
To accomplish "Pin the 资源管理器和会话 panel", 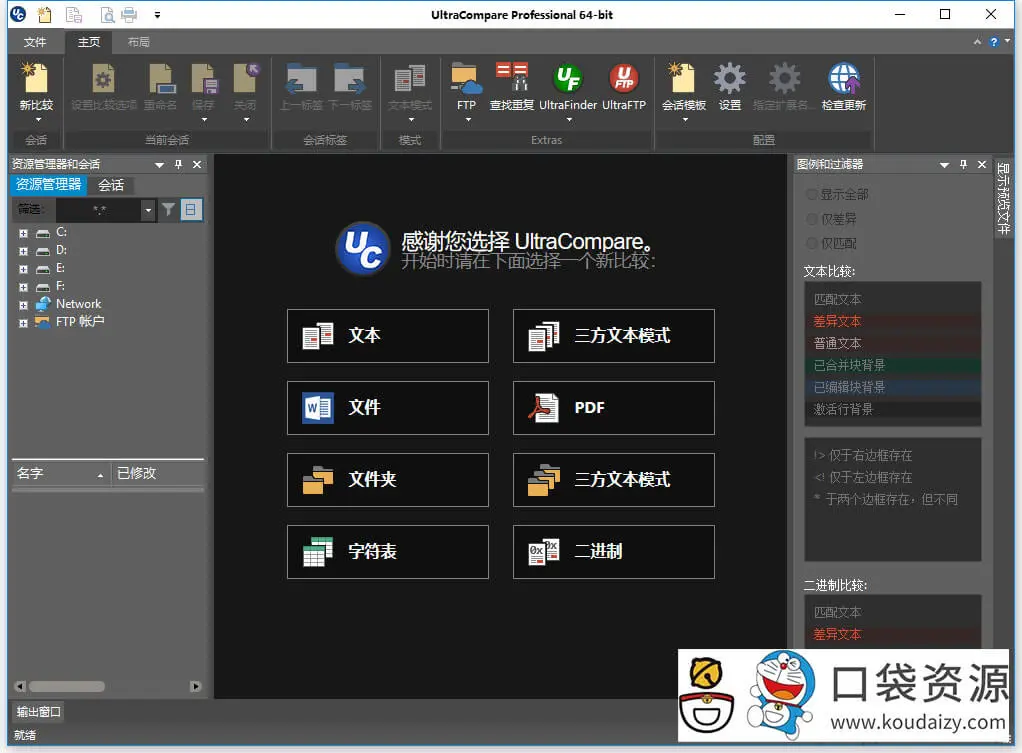I will [x=178, y=164].
